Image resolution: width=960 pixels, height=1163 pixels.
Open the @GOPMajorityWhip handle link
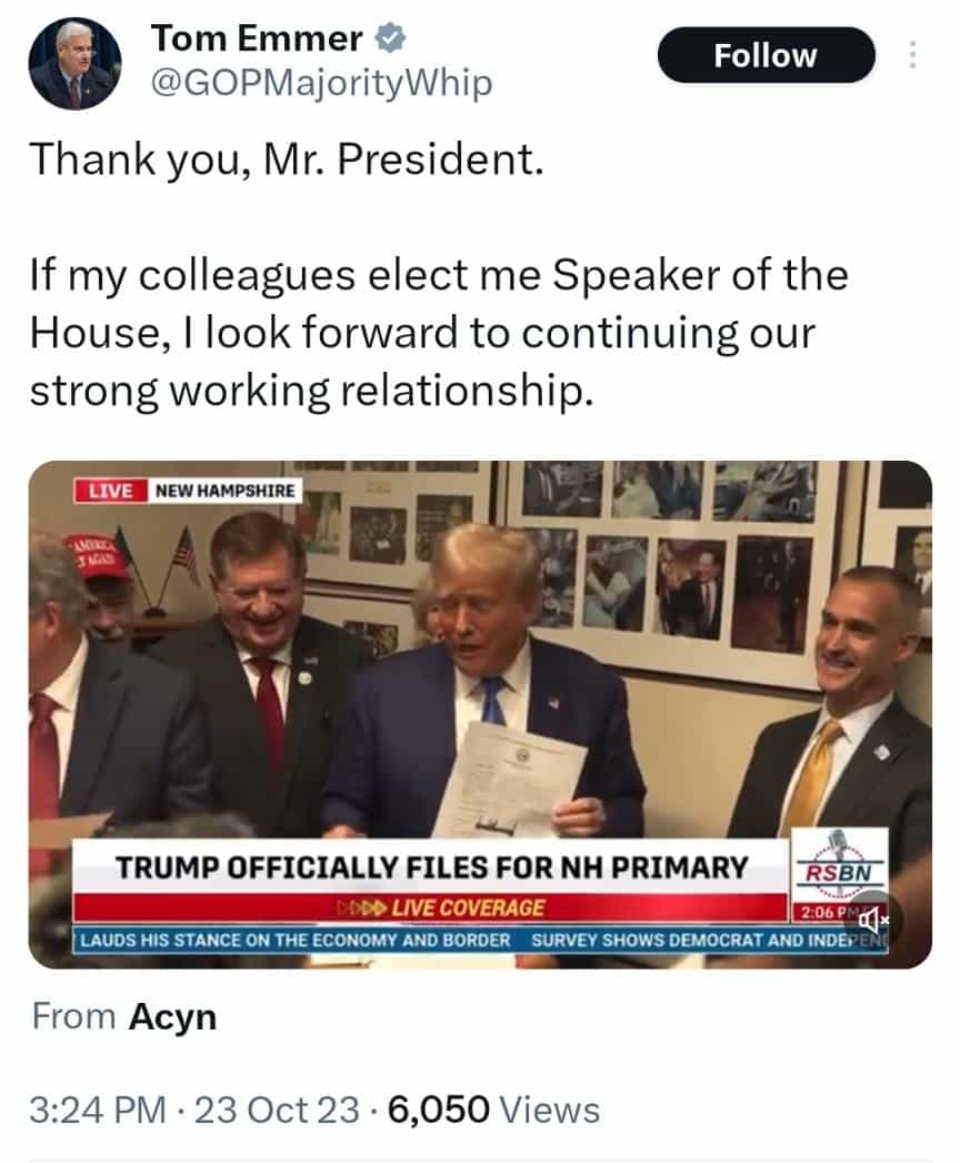[x=320, y=83]
